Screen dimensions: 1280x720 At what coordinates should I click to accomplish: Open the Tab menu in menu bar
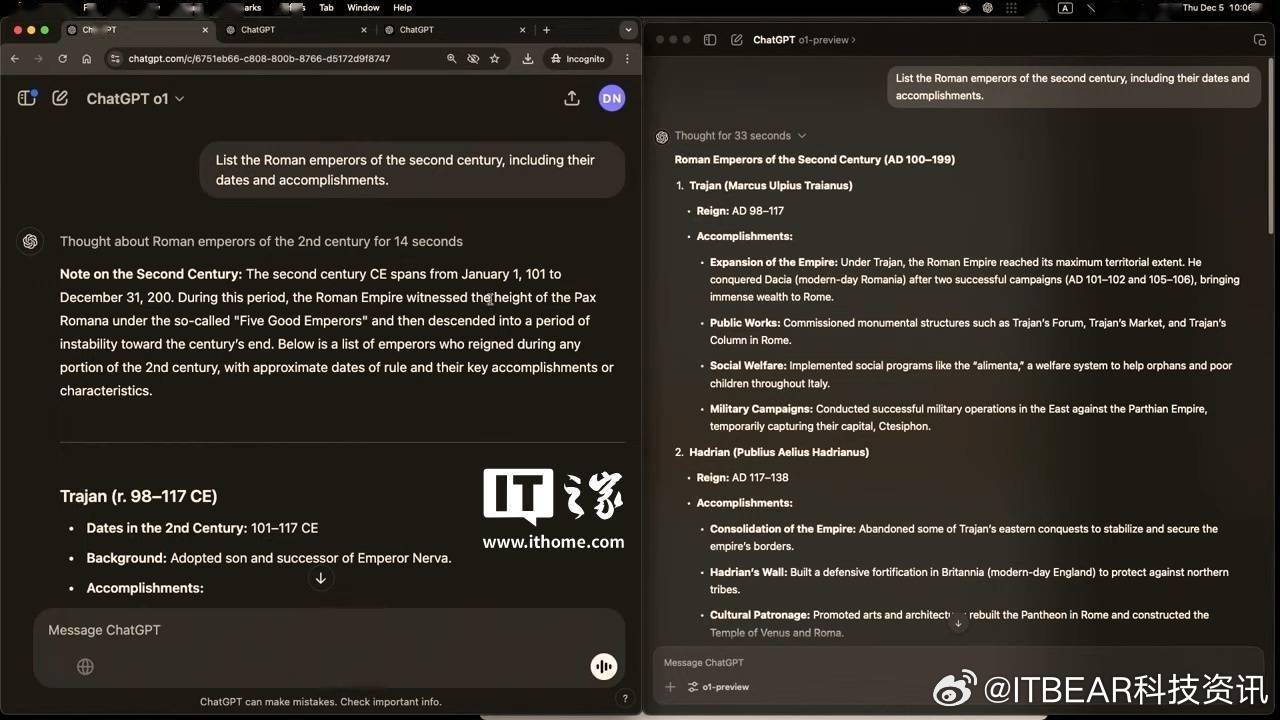point(326,7)
